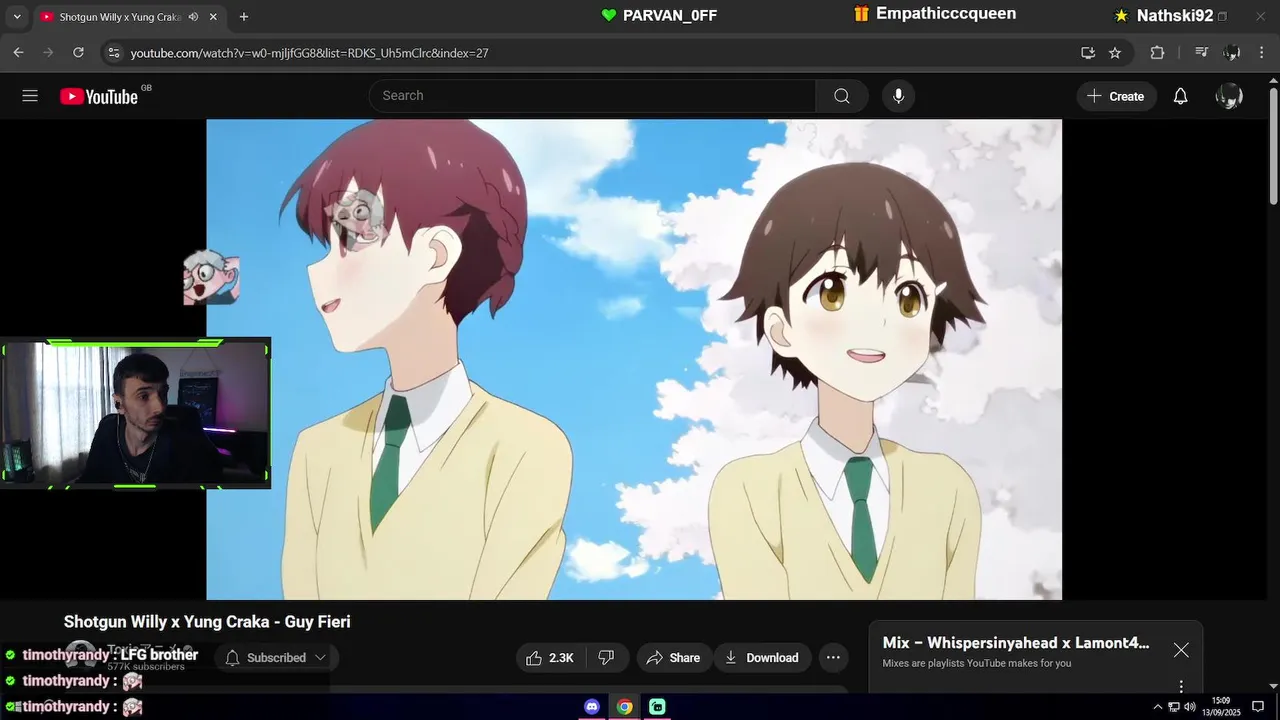Viewport: 1280px width, 720px height.
Task: Open the Mix panel three-dot options
Action: (x=1181, y=686)
